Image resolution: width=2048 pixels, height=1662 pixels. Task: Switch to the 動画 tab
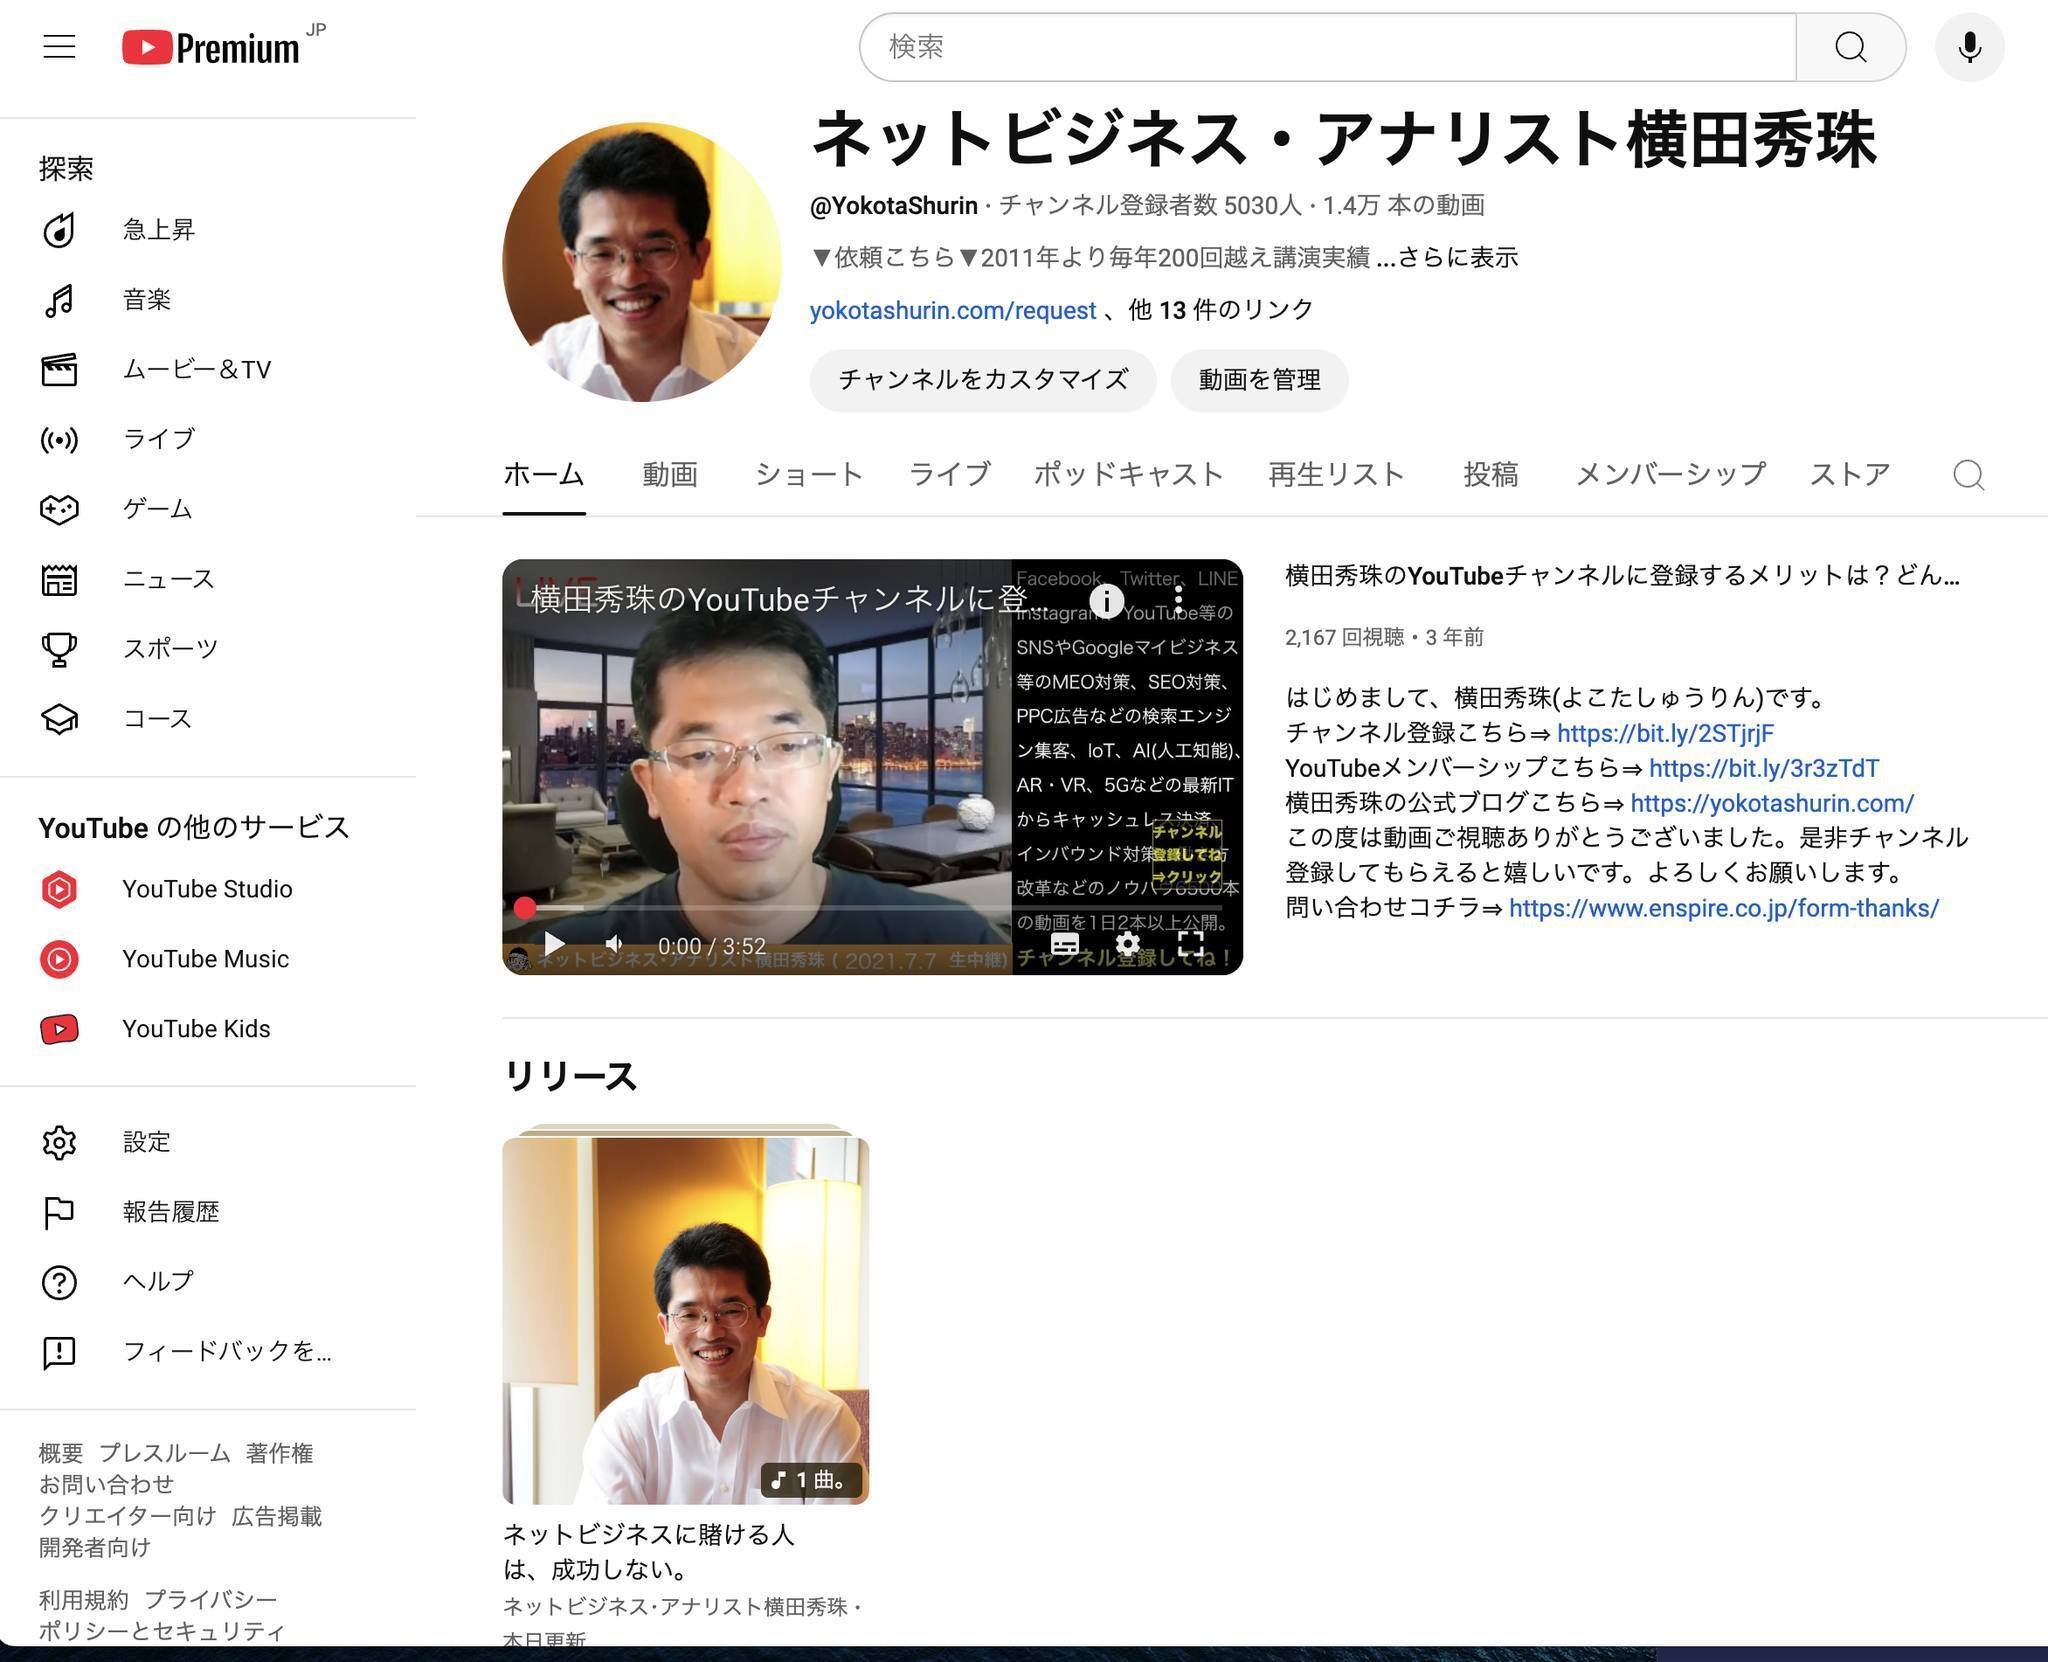670,475
